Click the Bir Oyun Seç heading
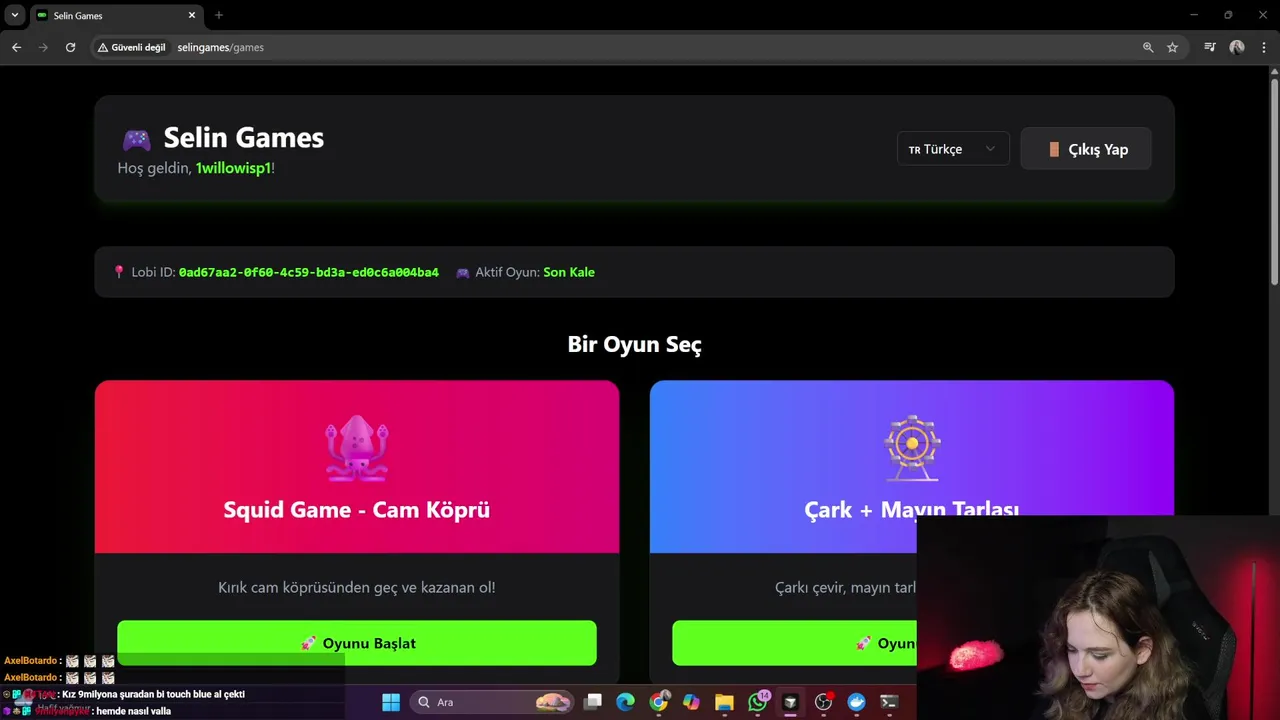 click(x=635, y=344)
